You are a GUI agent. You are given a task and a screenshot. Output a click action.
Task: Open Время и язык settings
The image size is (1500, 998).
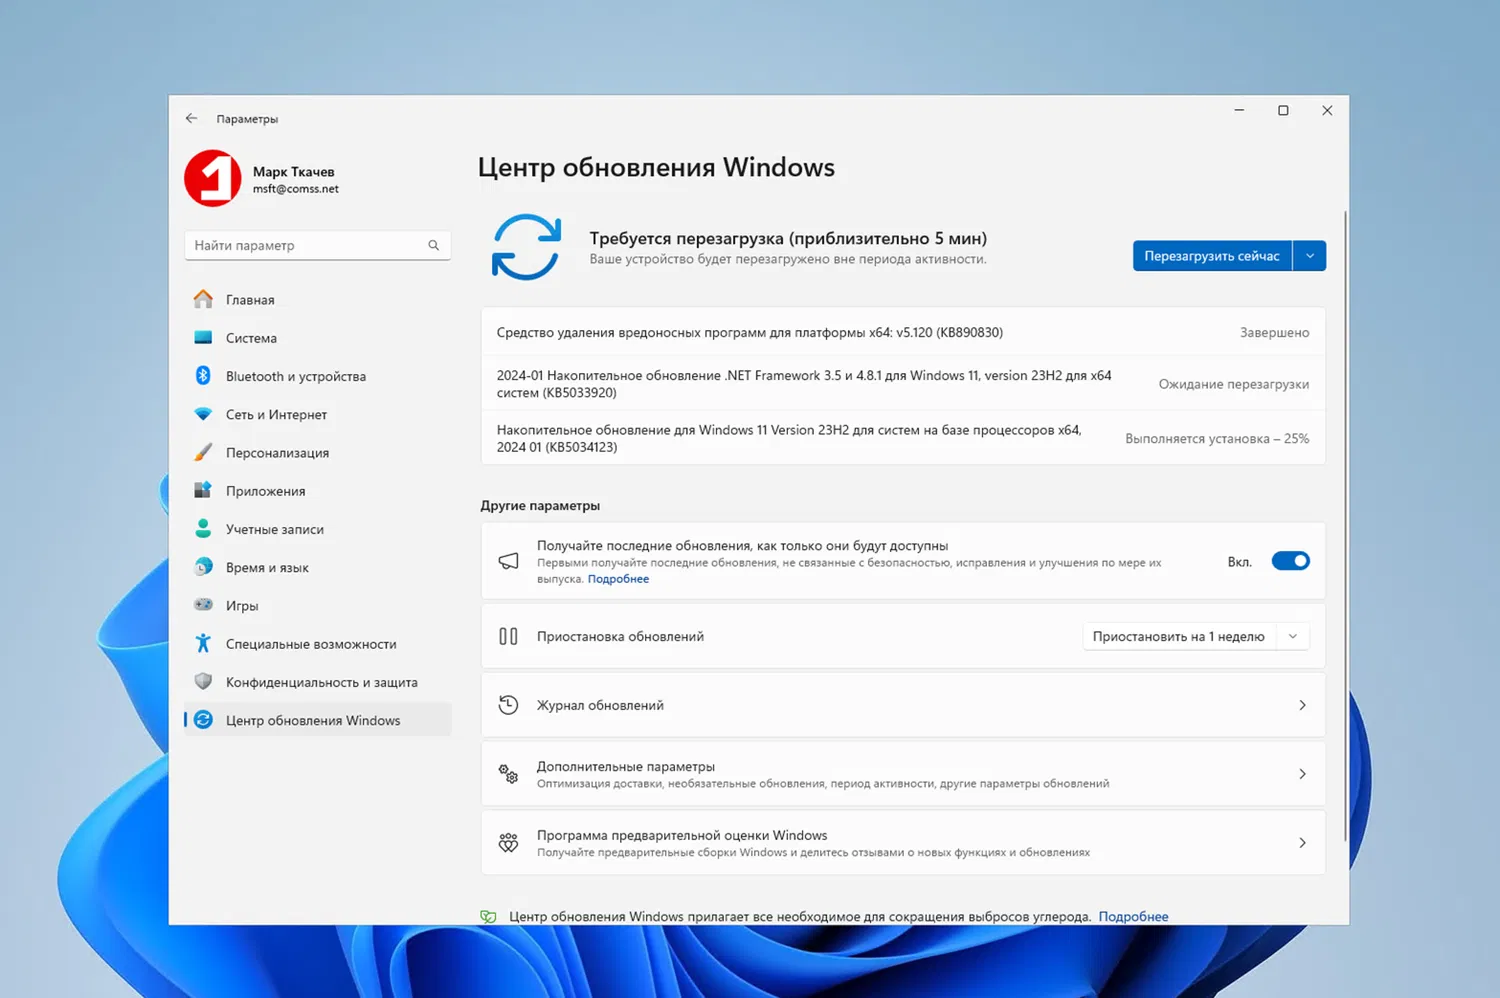click(x=318, y=567)
